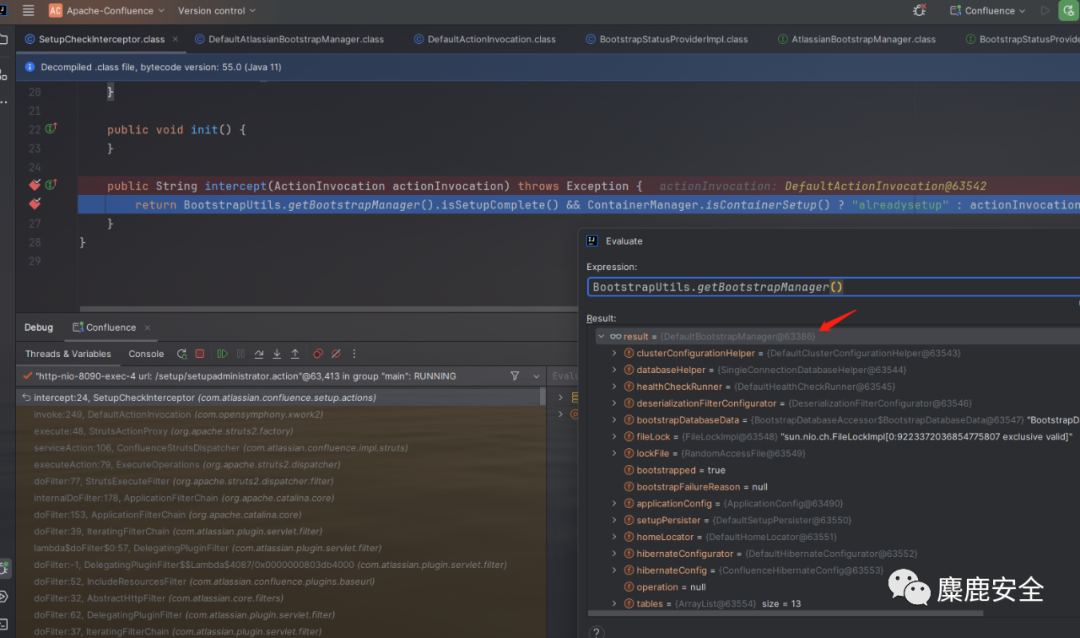Expand the bootstrapDatabaseData field
Screen dimensions: 1080x638
[x=614, y=420]
